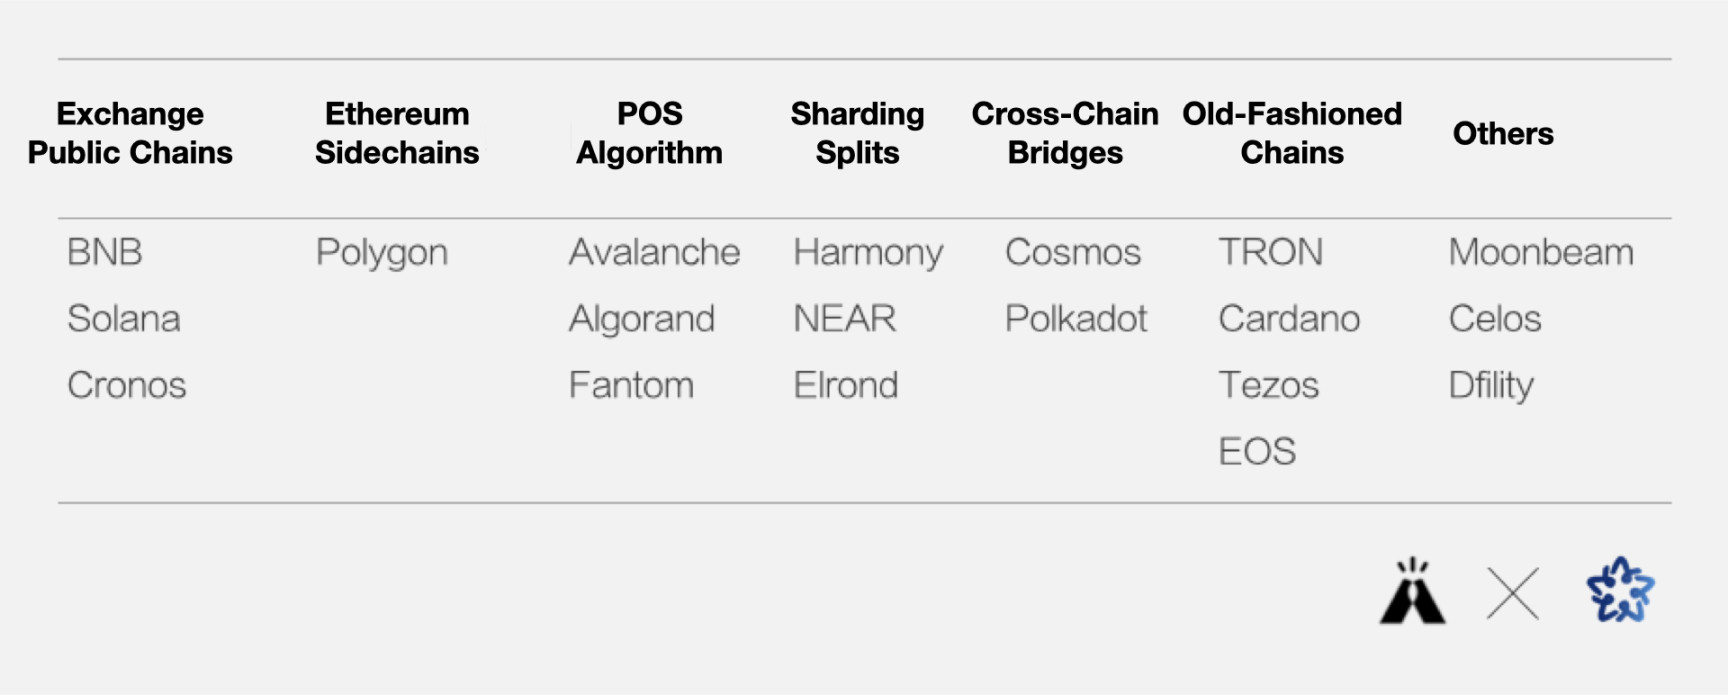Screen dimensions: 1728x695
Task: Select the Ethereum Sidechains column header
Action: [397, 133]
